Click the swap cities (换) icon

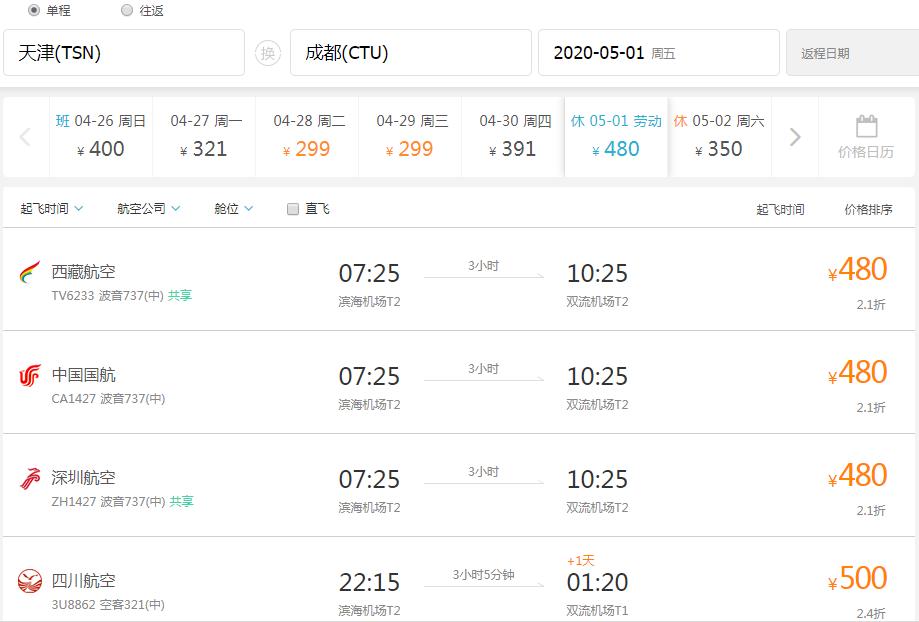click(267, 53)
